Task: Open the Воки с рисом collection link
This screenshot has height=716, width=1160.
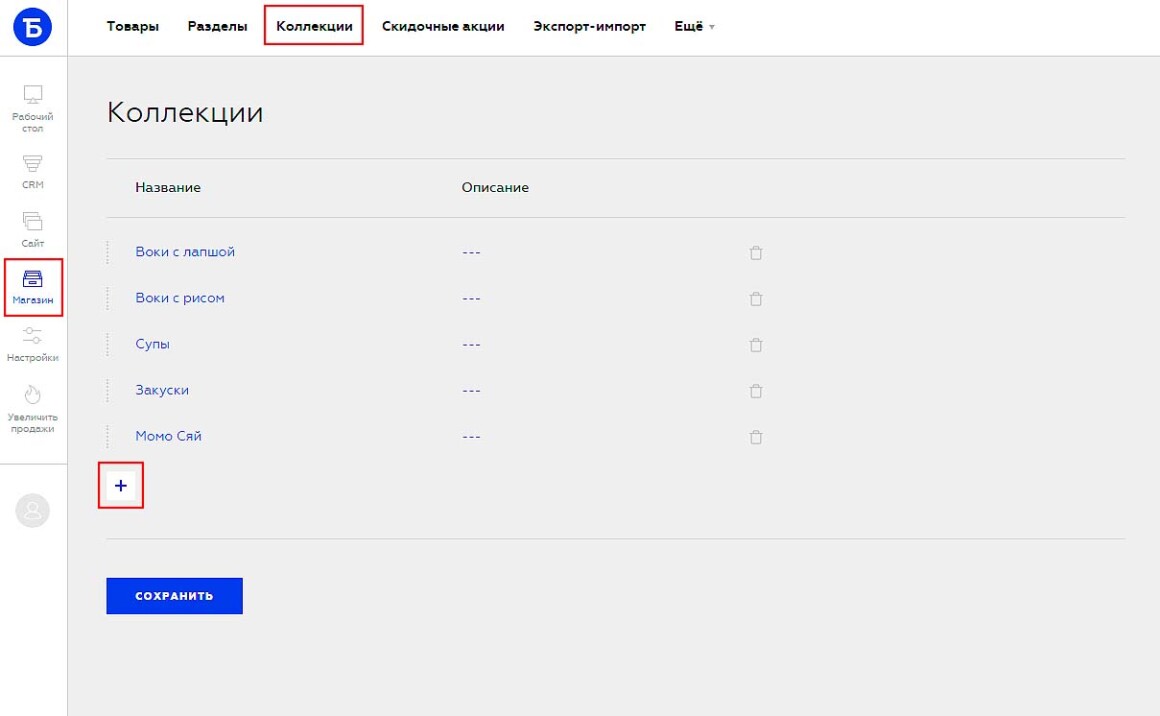Action: tap(180, 297)
